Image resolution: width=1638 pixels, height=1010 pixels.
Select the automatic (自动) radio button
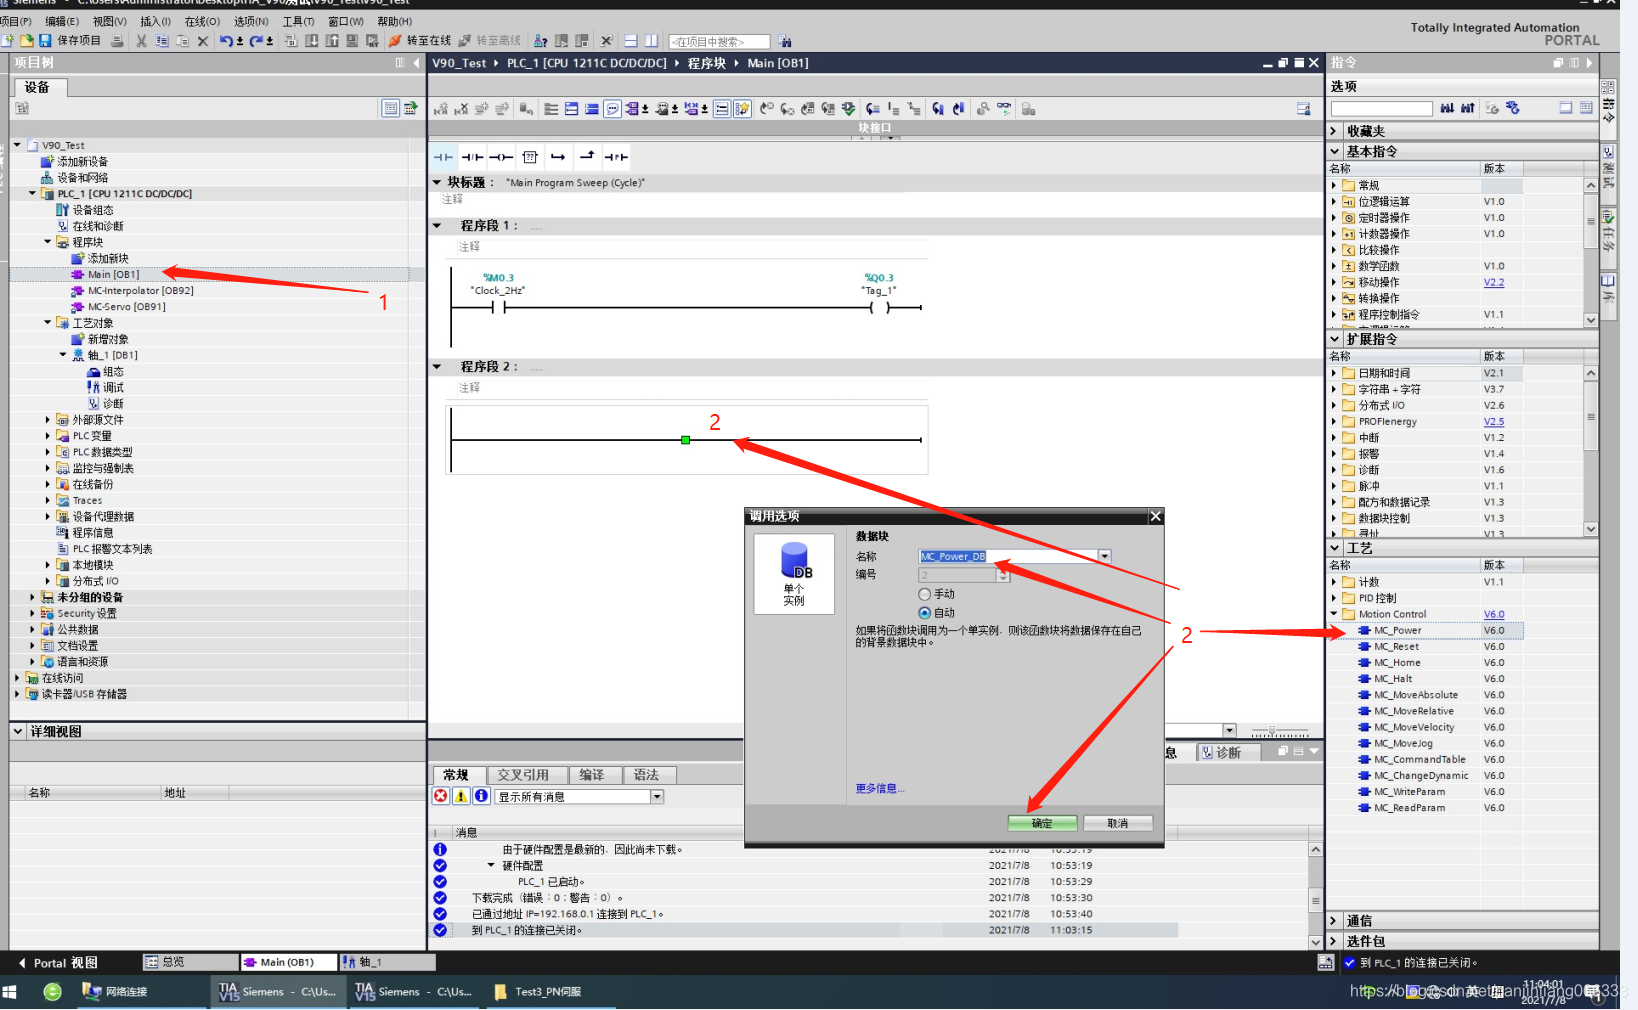[924, 612]
